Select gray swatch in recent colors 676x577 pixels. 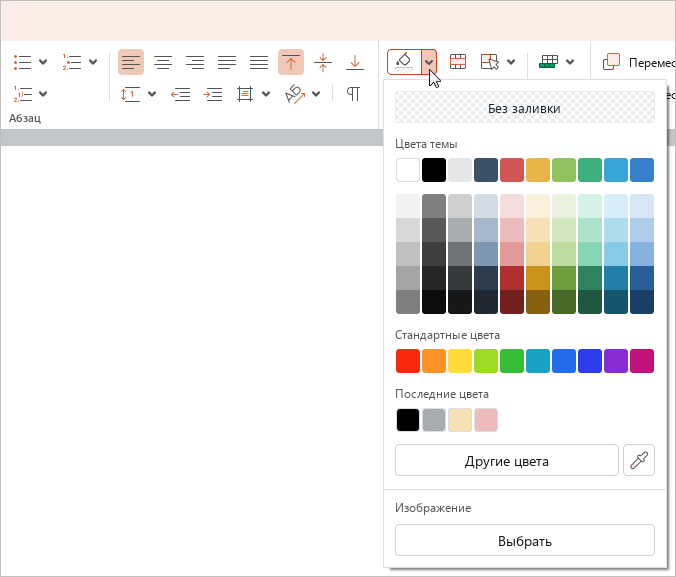click(434, 420)
